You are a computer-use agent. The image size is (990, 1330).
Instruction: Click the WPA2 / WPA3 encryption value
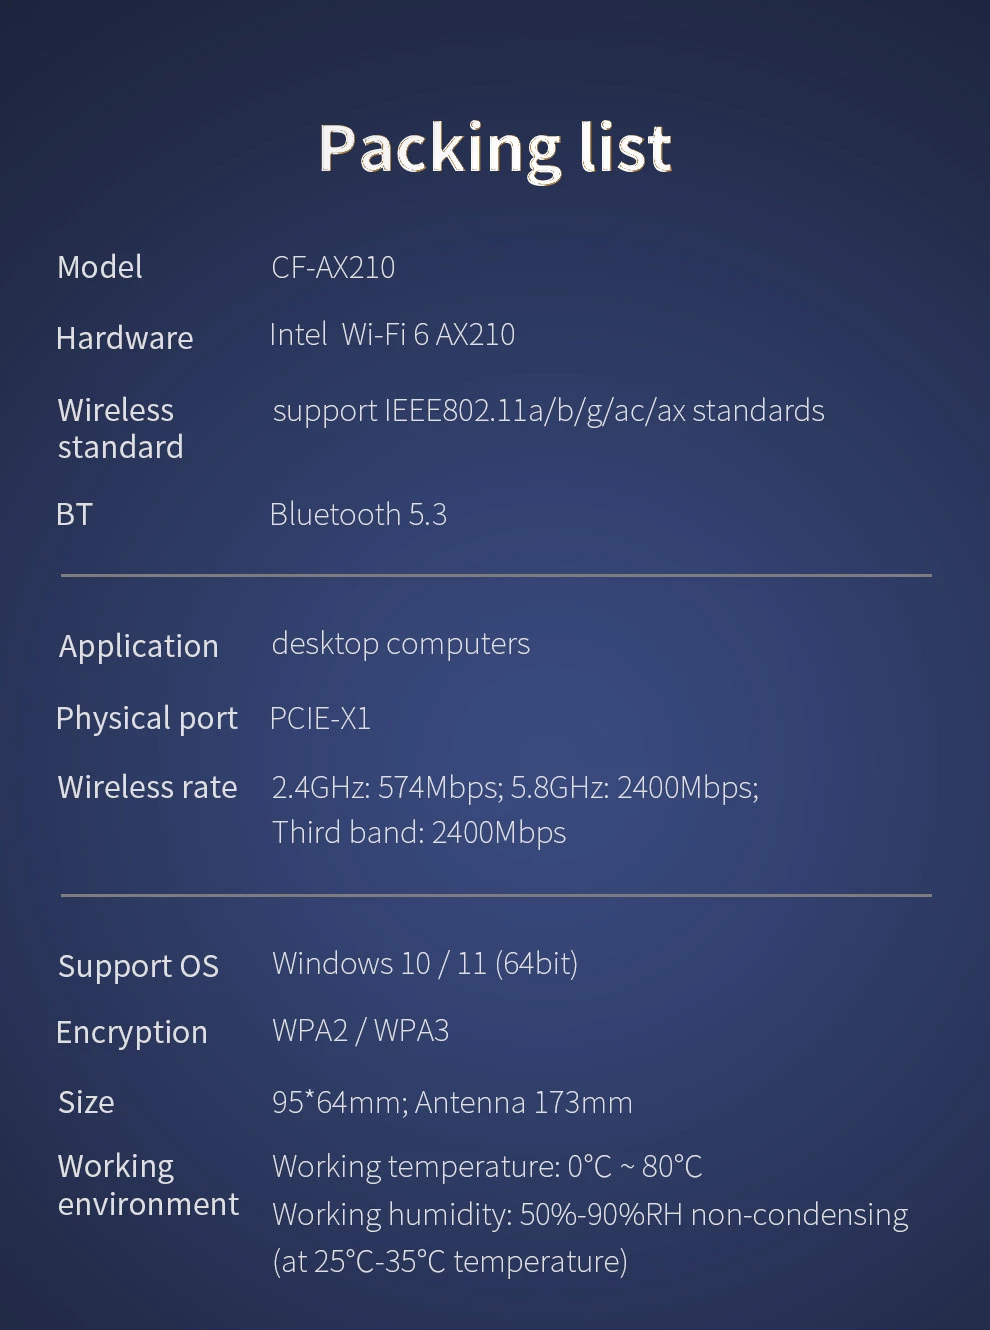point(360,1030)
